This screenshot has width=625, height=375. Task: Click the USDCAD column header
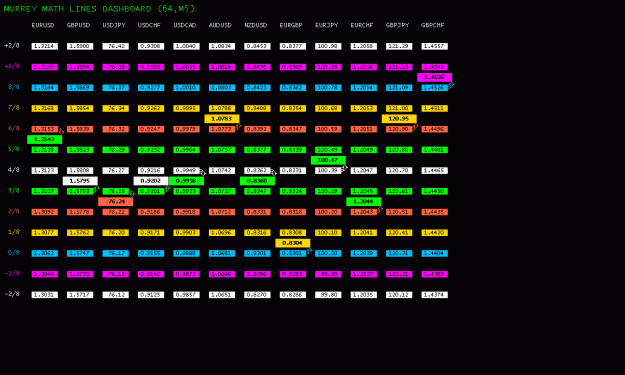tap(185, 25)
